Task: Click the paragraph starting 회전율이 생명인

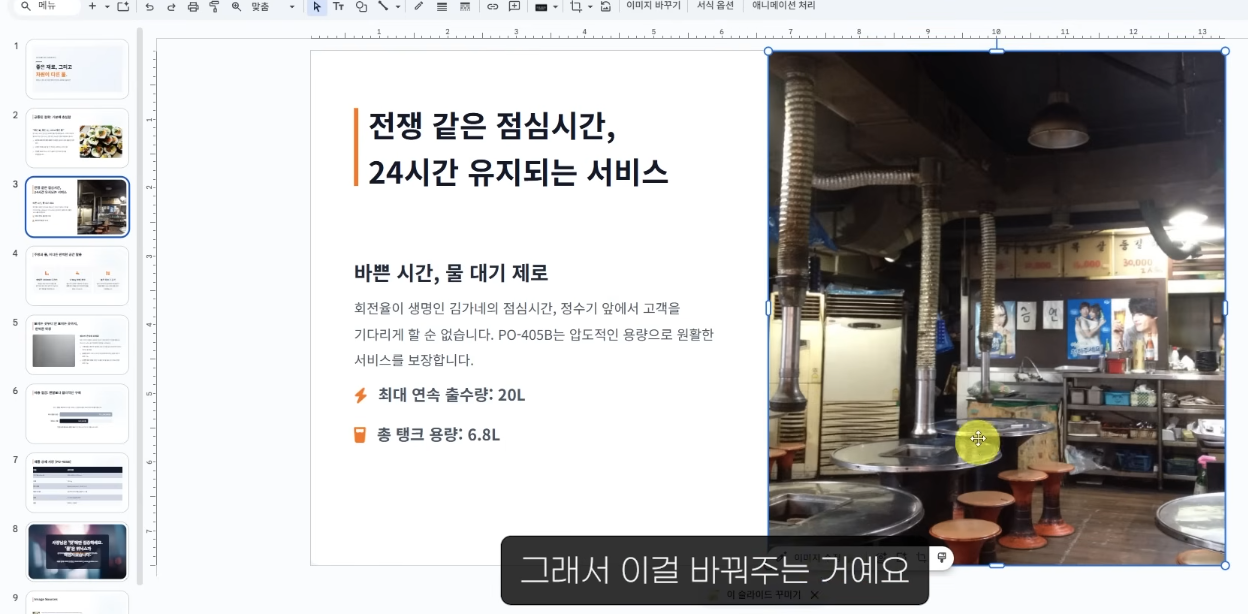Action: click(534, 334)
